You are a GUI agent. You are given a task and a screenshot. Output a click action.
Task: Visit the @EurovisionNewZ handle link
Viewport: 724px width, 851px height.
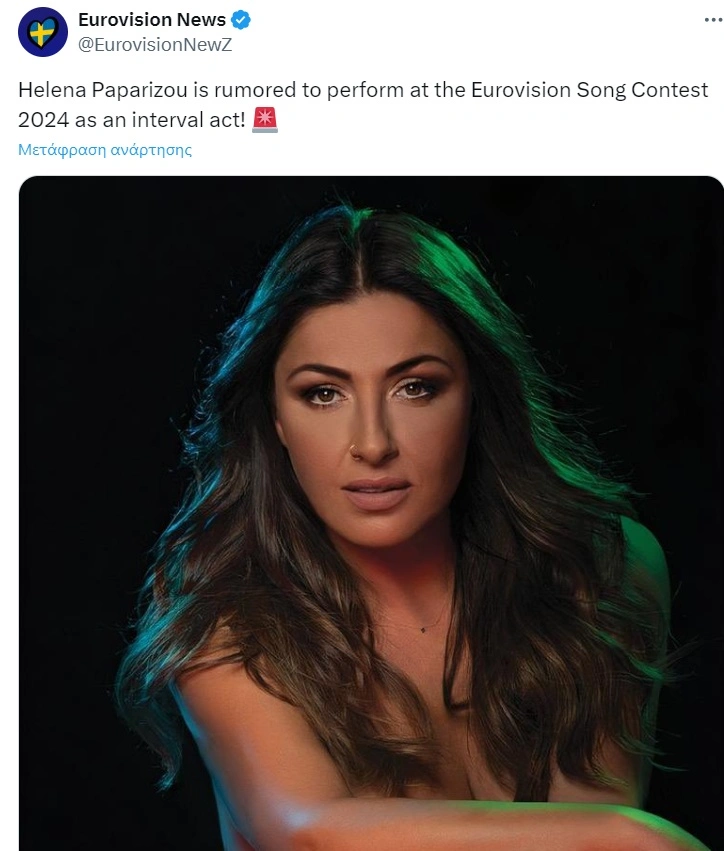[x=155, y=45]
